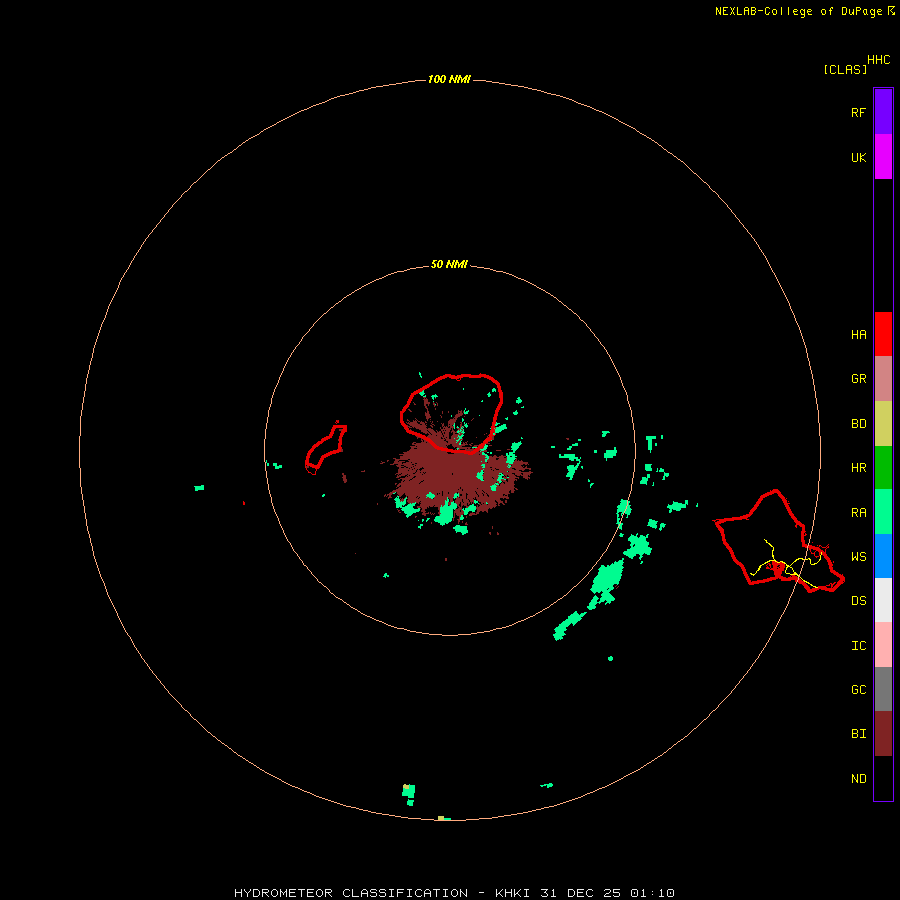The image size is (900, 900).
Task: Click the DS white legend swatch
Action: click(883, 600)
